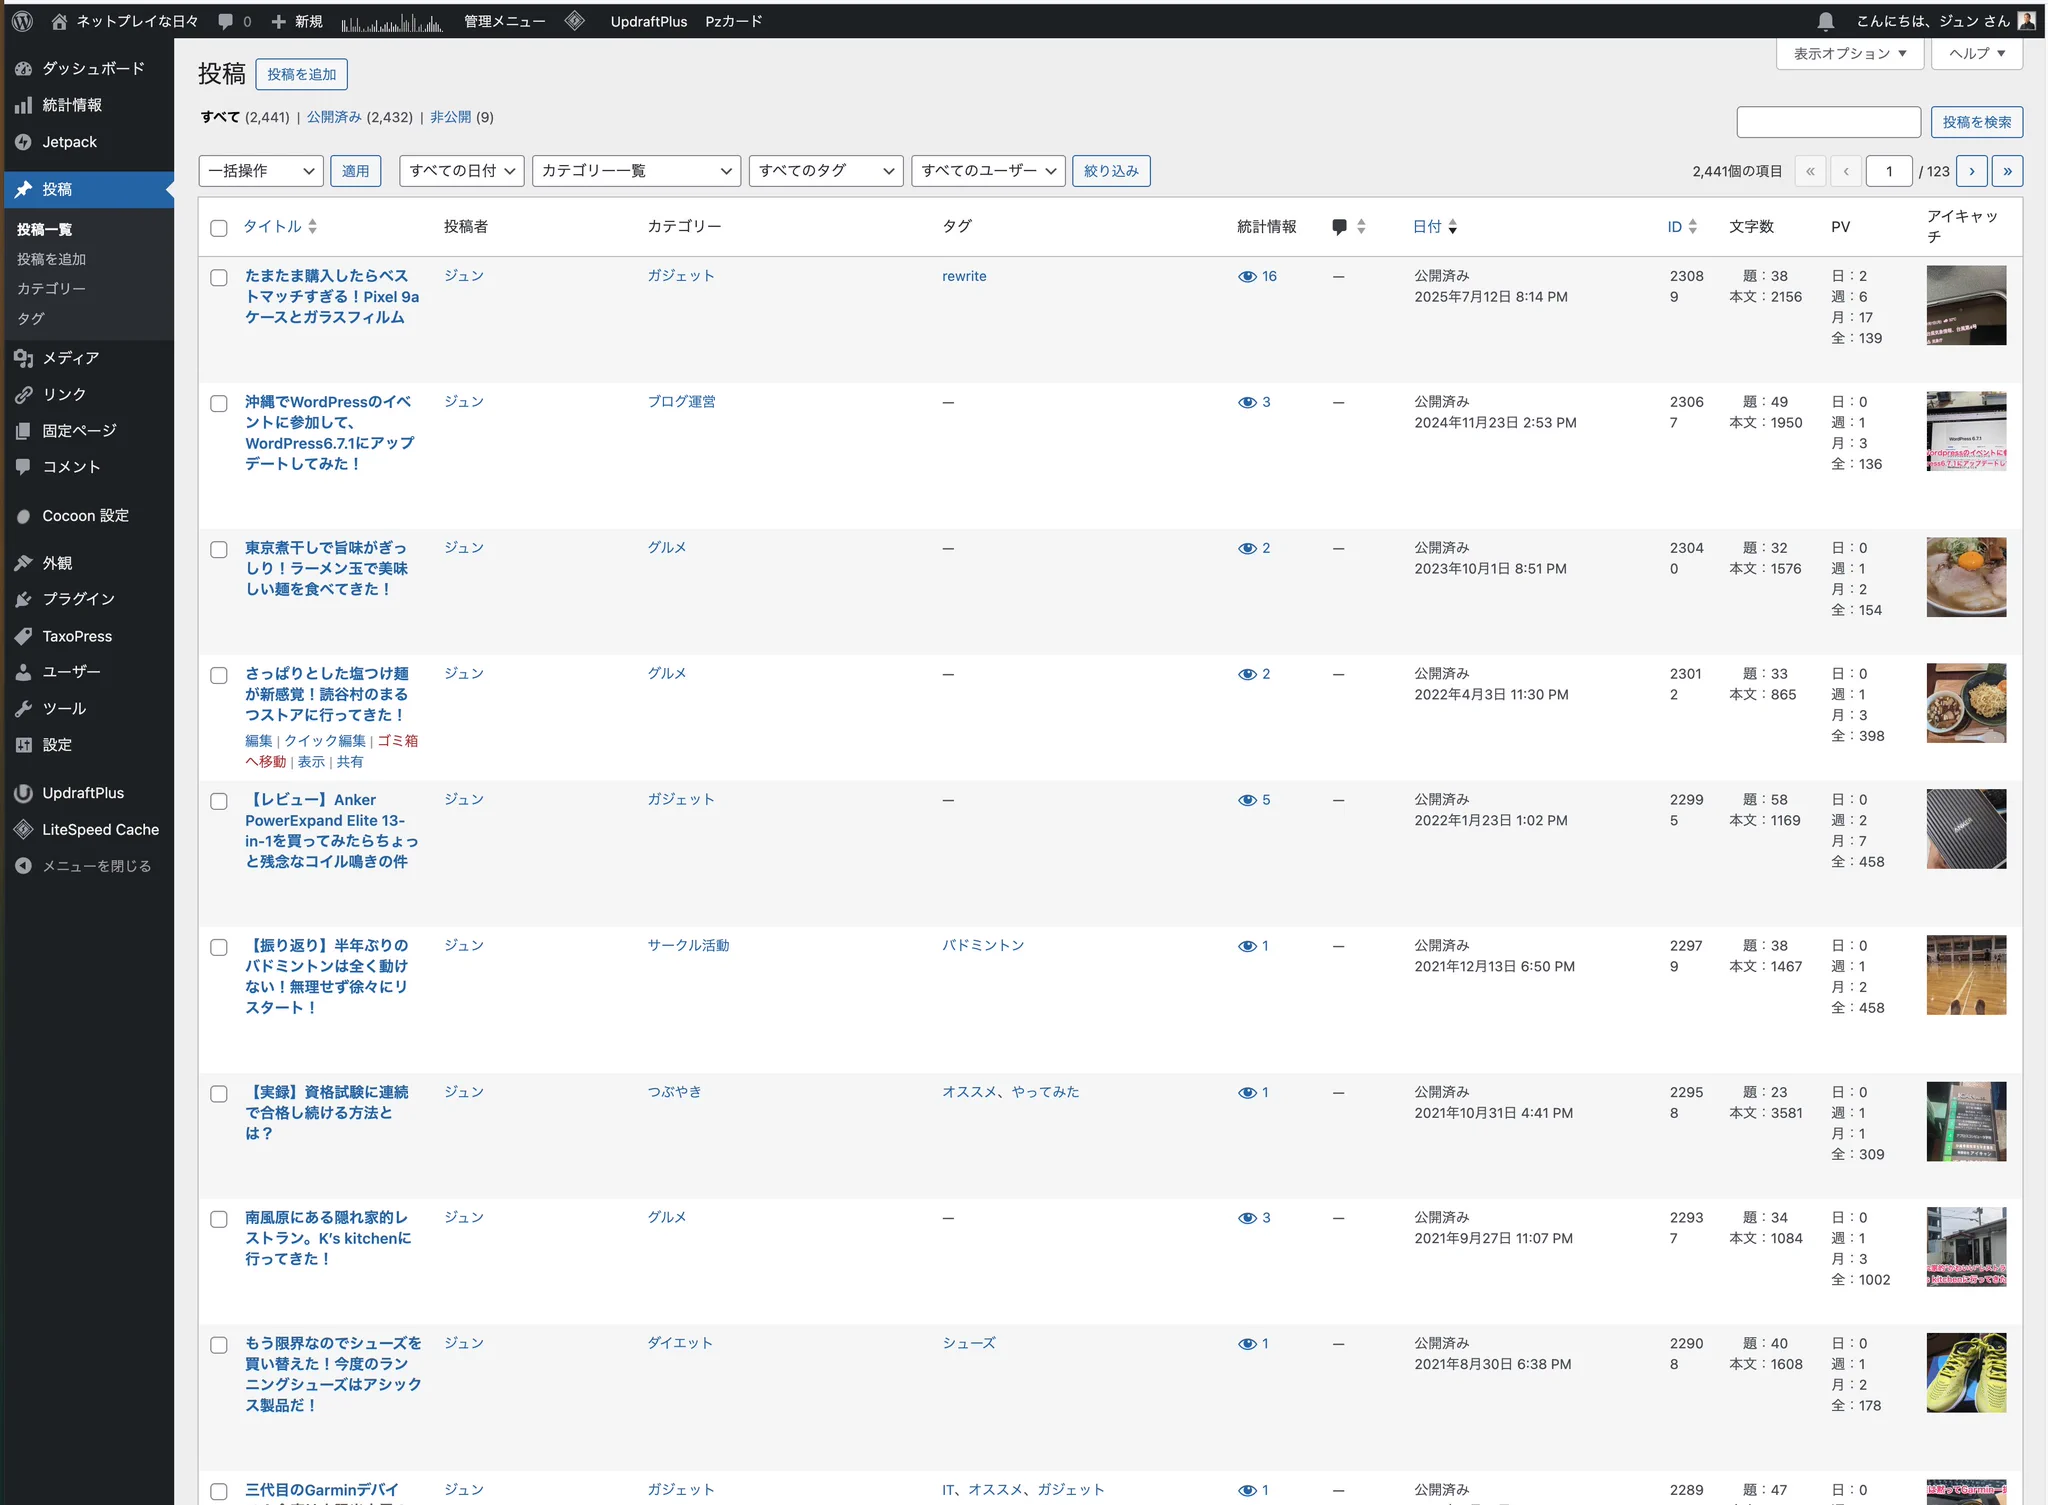Open the カテゴリー sidebar submenu item
This screenshot has width=2048, height=1505.
coord(51,289)
